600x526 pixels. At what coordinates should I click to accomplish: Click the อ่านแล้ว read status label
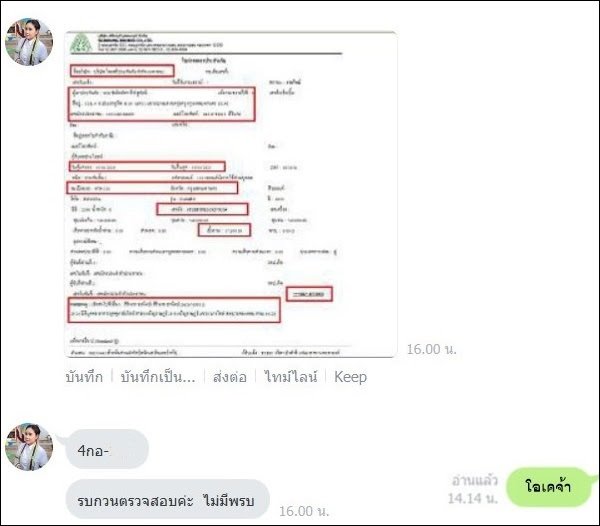click(474, 480)
